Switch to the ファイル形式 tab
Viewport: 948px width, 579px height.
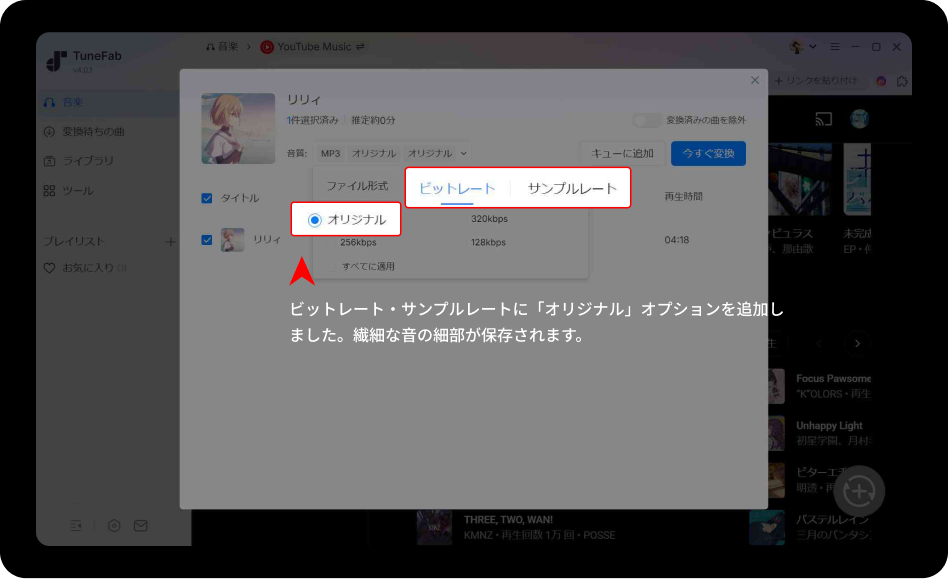[355, 187]
